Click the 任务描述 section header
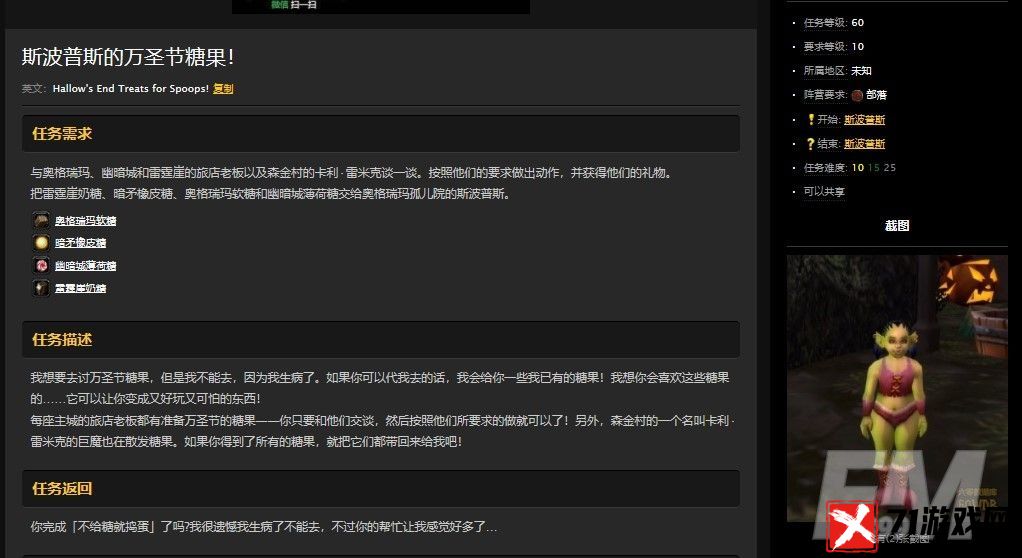 point(381,340)
